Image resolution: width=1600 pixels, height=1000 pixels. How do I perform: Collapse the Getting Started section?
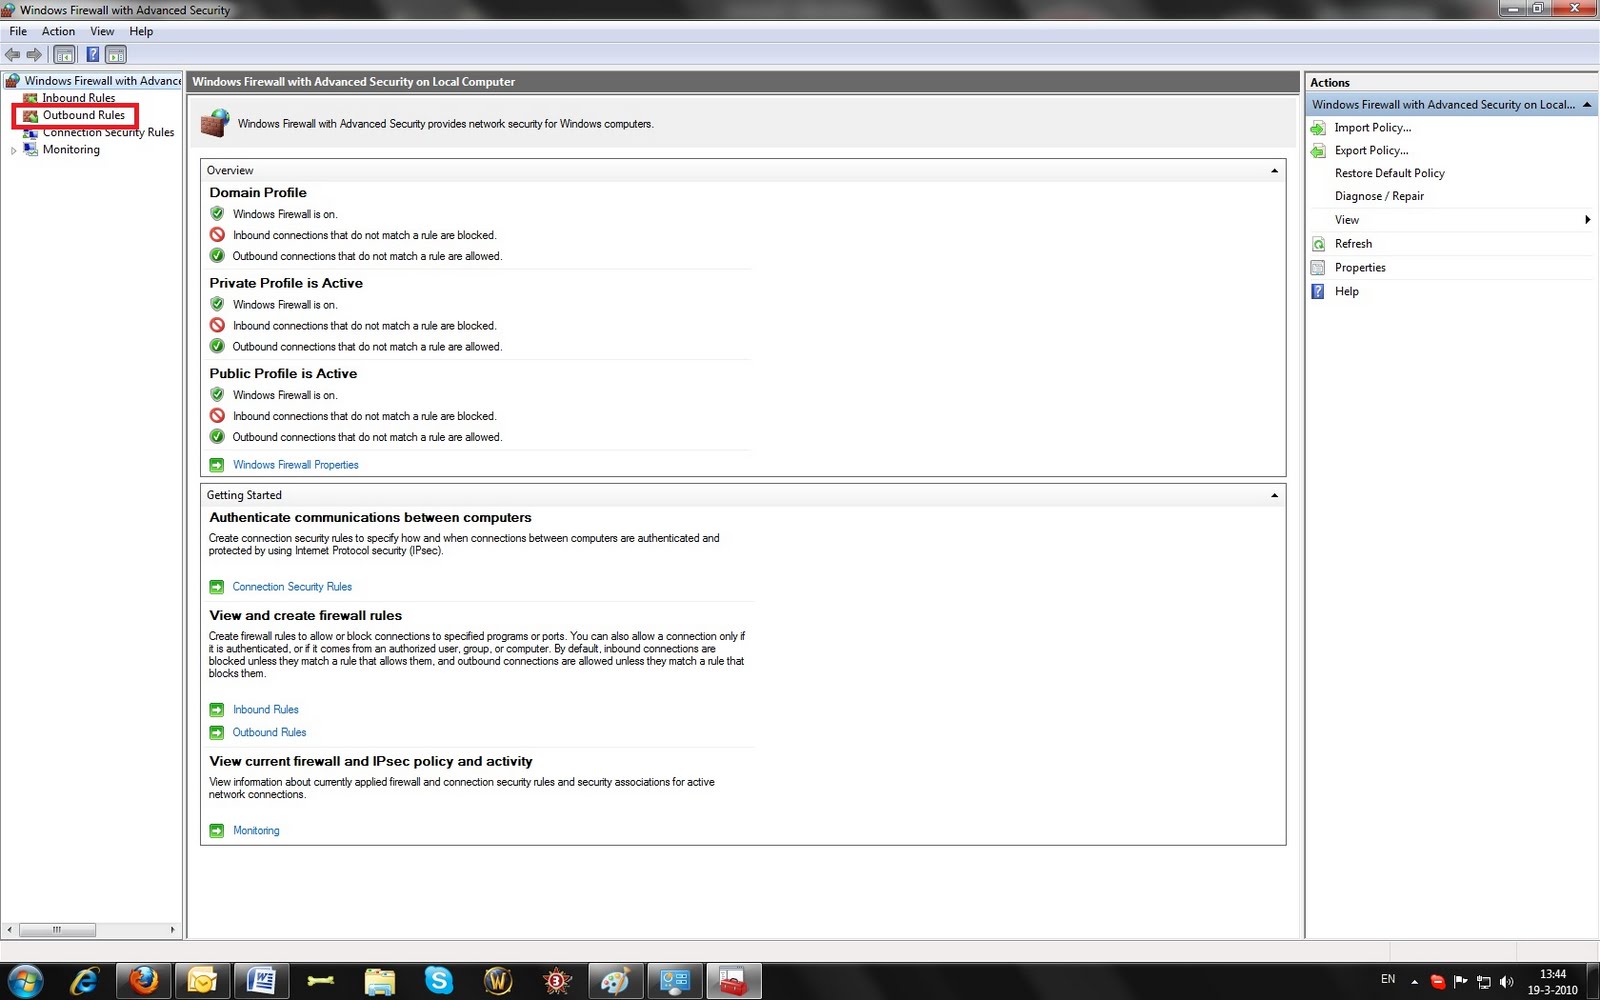(1274, 496)
